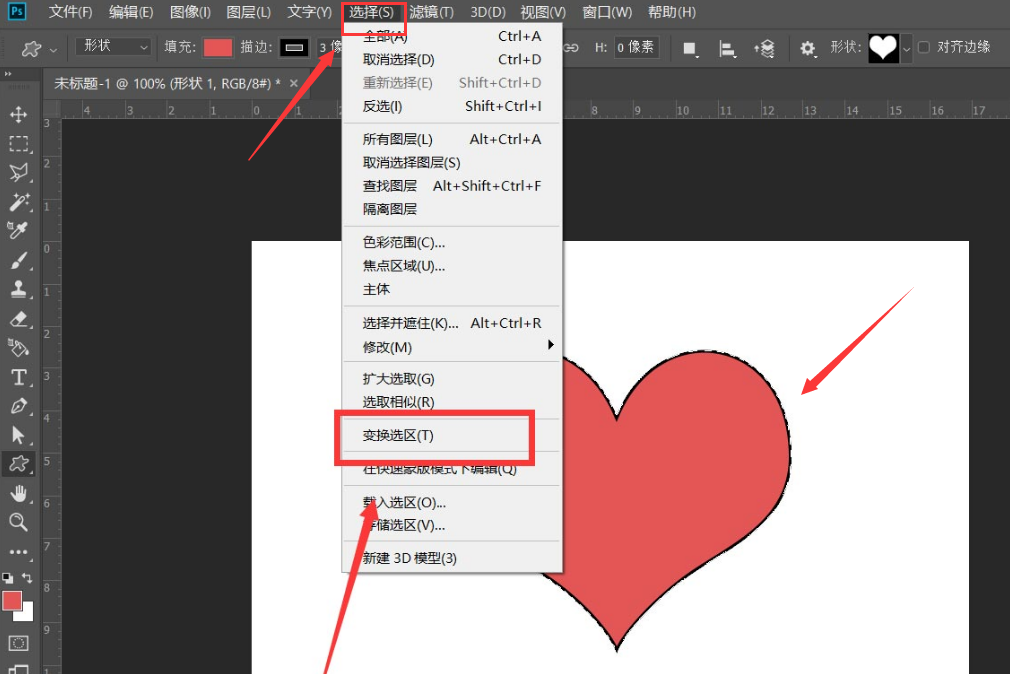Choose 反选(I) menu item

pyautogui.click(x=452, y=106)
